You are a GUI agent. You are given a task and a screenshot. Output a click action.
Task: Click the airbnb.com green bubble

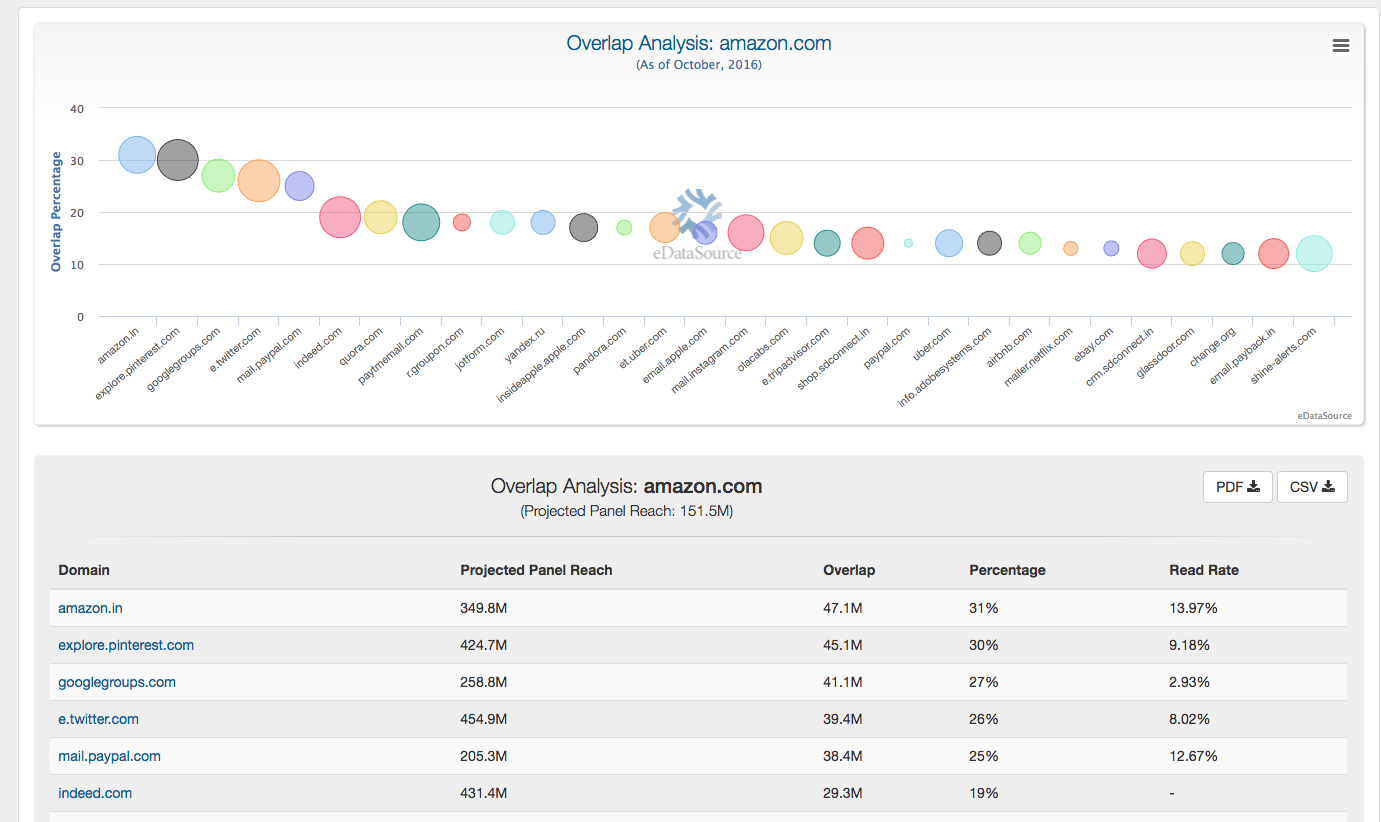coord(1030,243)
